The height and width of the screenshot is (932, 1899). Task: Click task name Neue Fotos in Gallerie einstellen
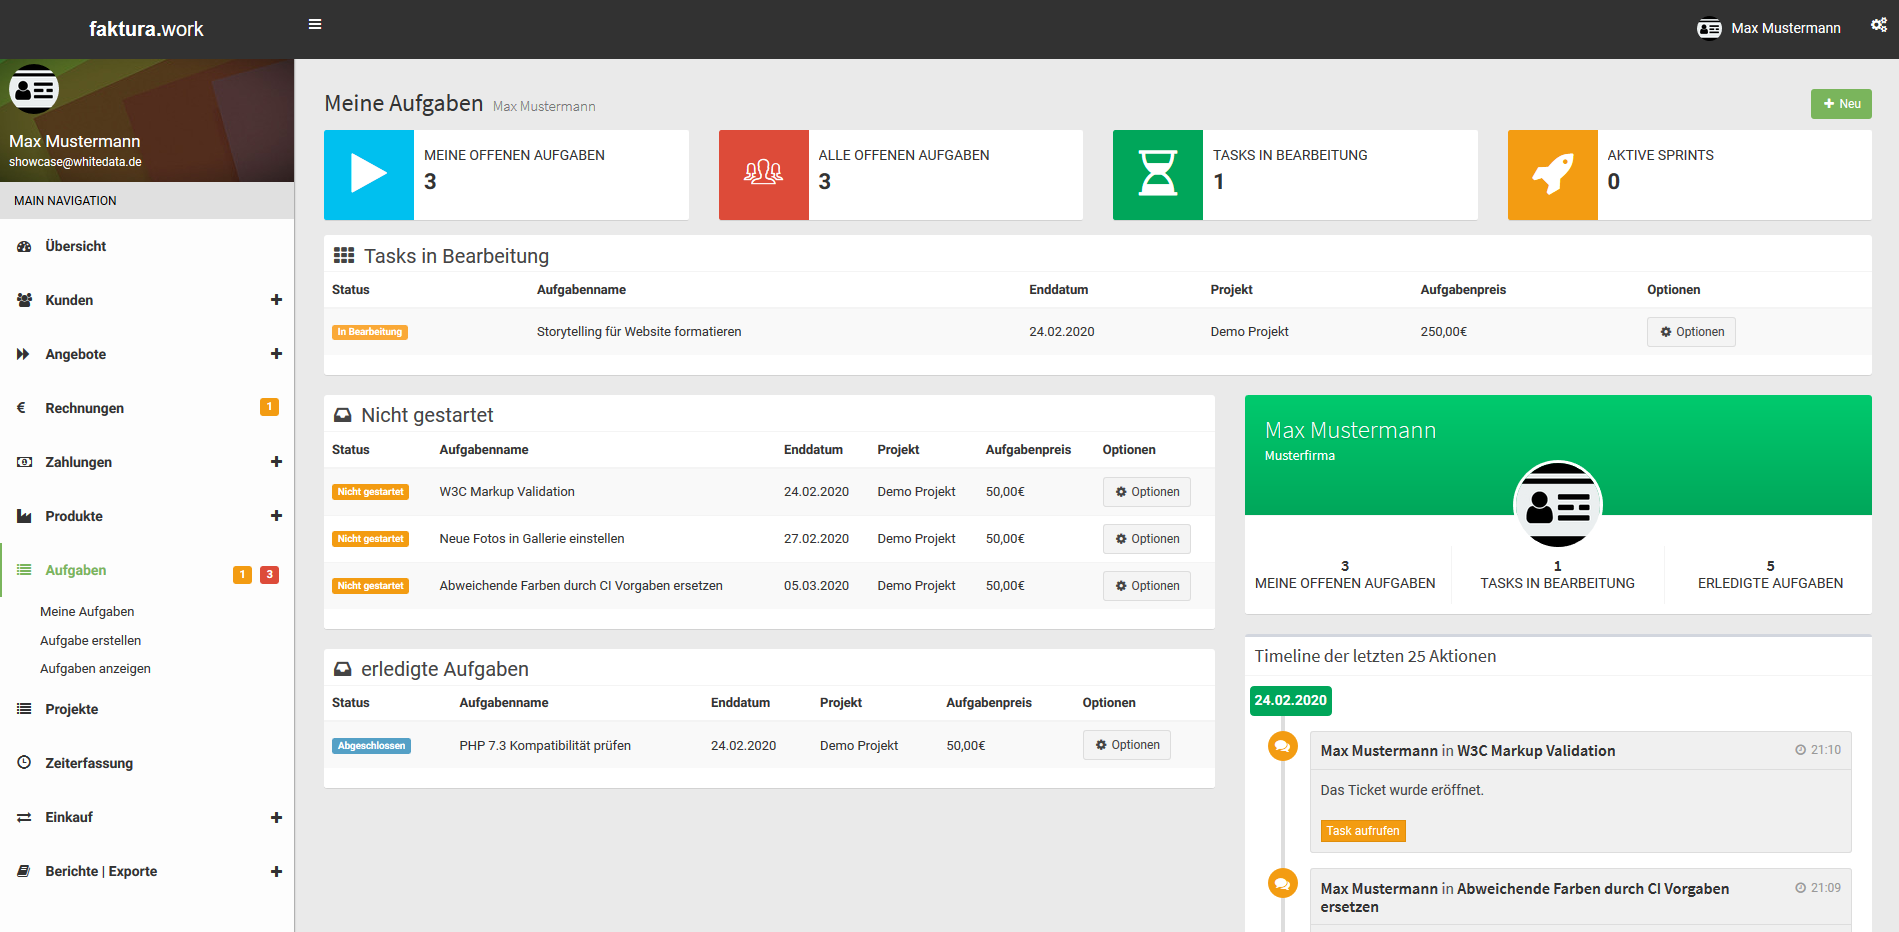click(x=532, y=539)
